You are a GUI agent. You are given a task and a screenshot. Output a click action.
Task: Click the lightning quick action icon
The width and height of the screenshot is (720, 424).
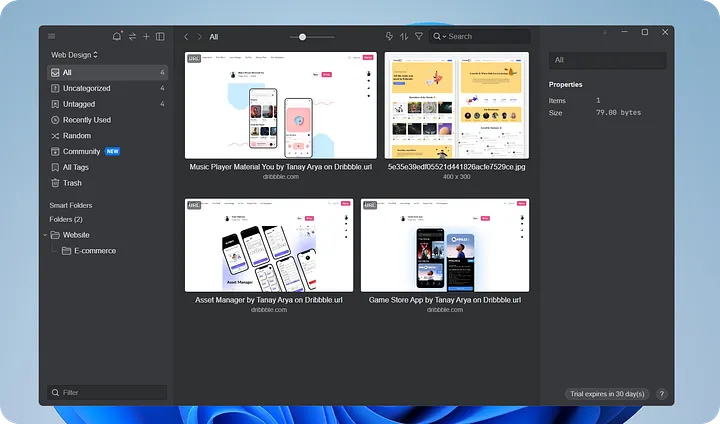[x=389, y=36]
